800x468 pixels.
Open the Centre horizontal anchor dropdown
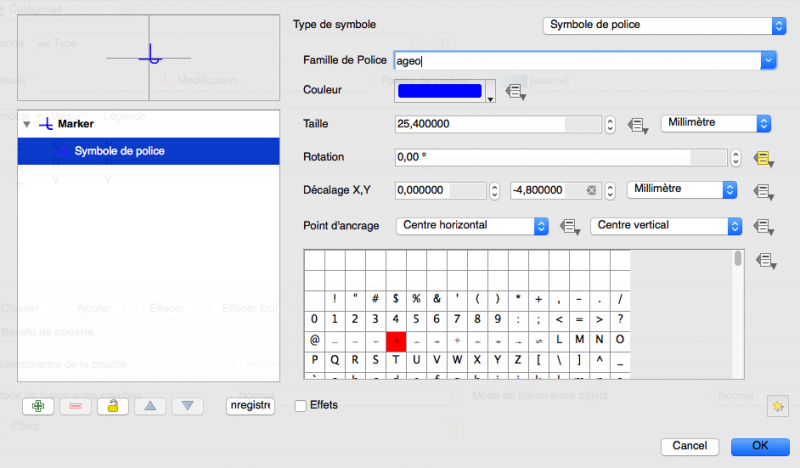(473, 226)
